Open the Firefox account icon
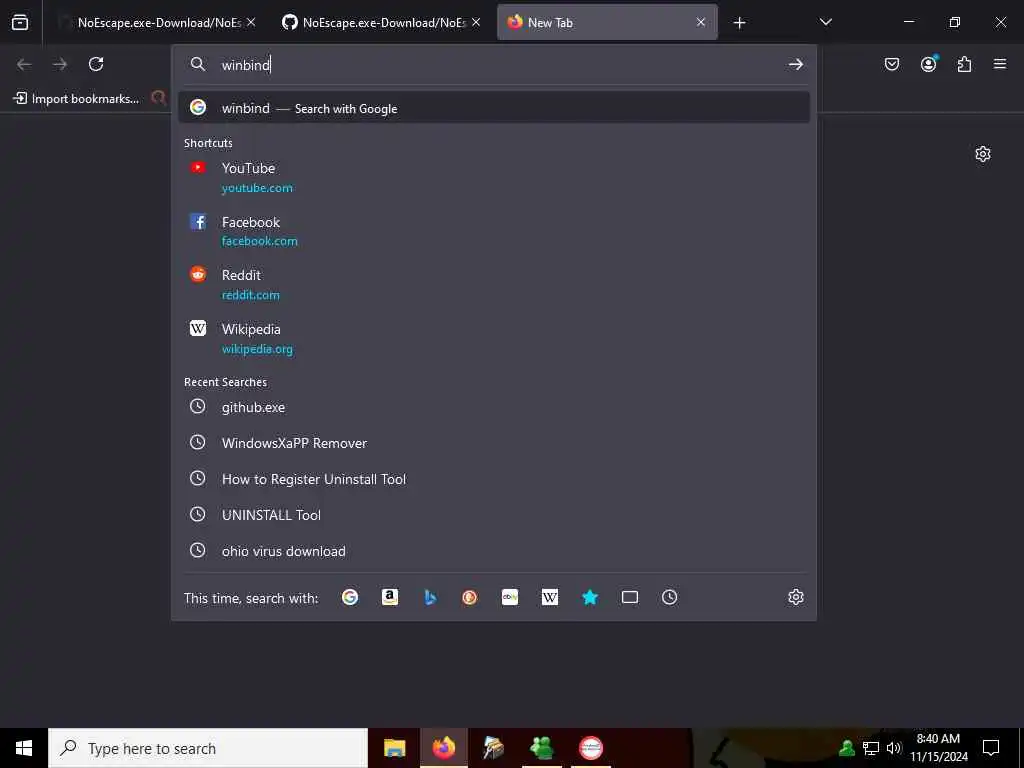This screenshot has height=768, width=1024. [928, 64]
